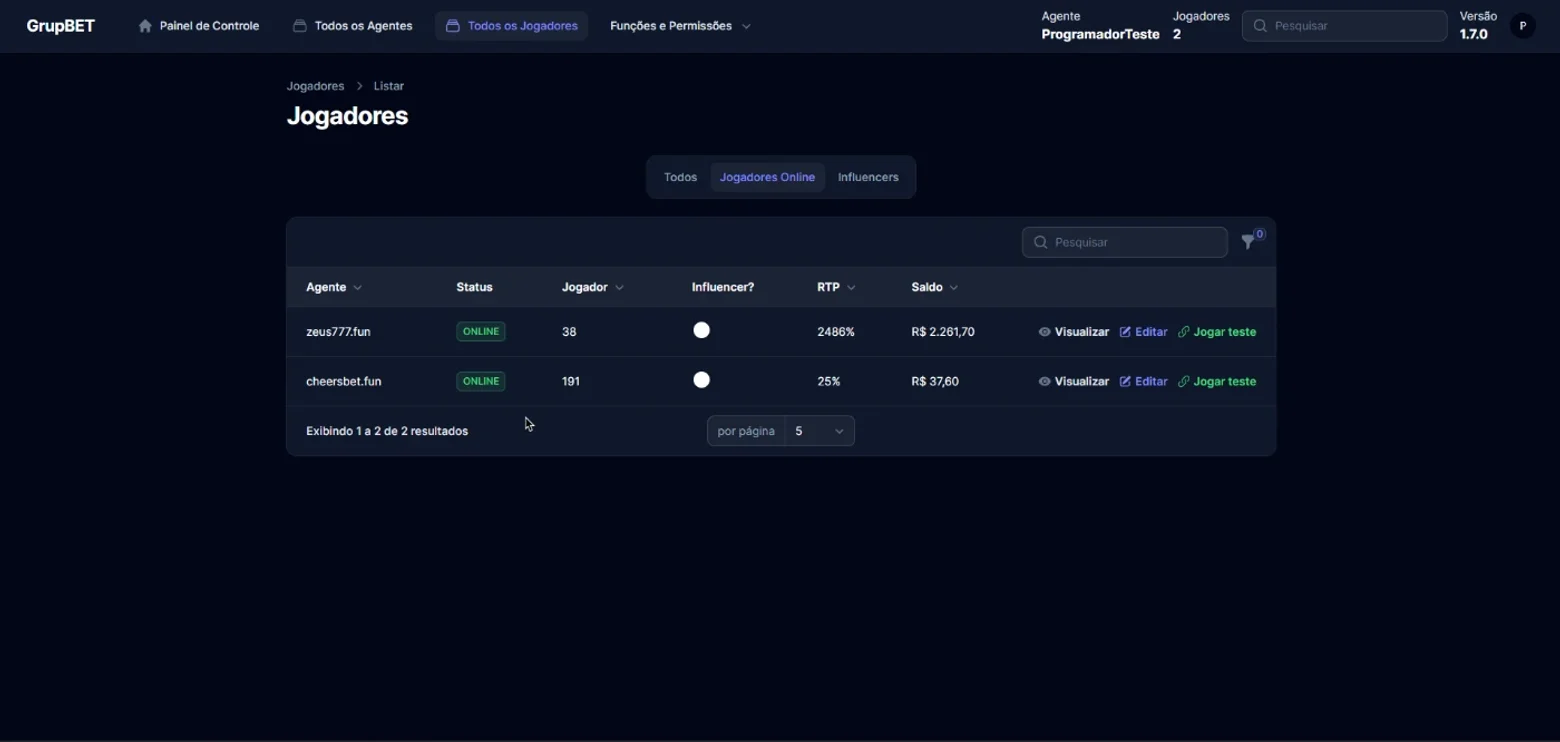This screenshot has height=742, width=1560.
Task: Open the table filter funnel icon
Action: pos(1248,242)
